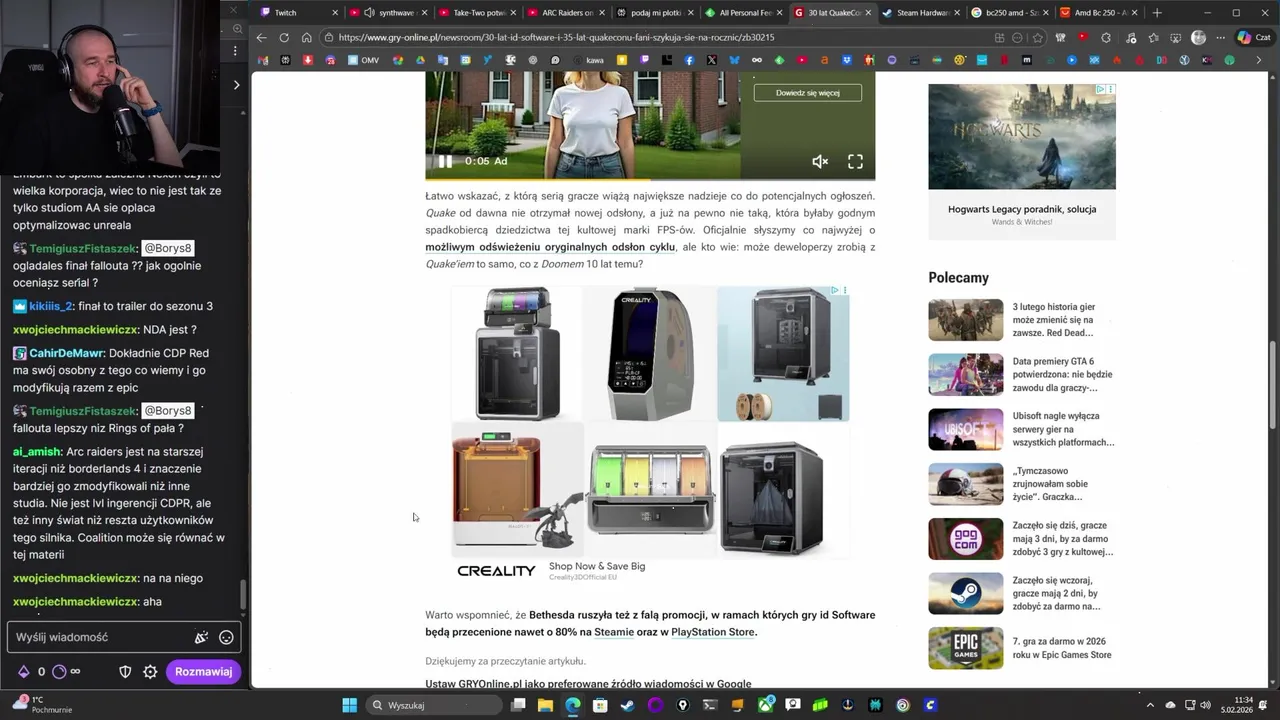Show hidden system tray icons chevron
The height and width of the screenshot is (720, 1280).
click(1151, 705)
